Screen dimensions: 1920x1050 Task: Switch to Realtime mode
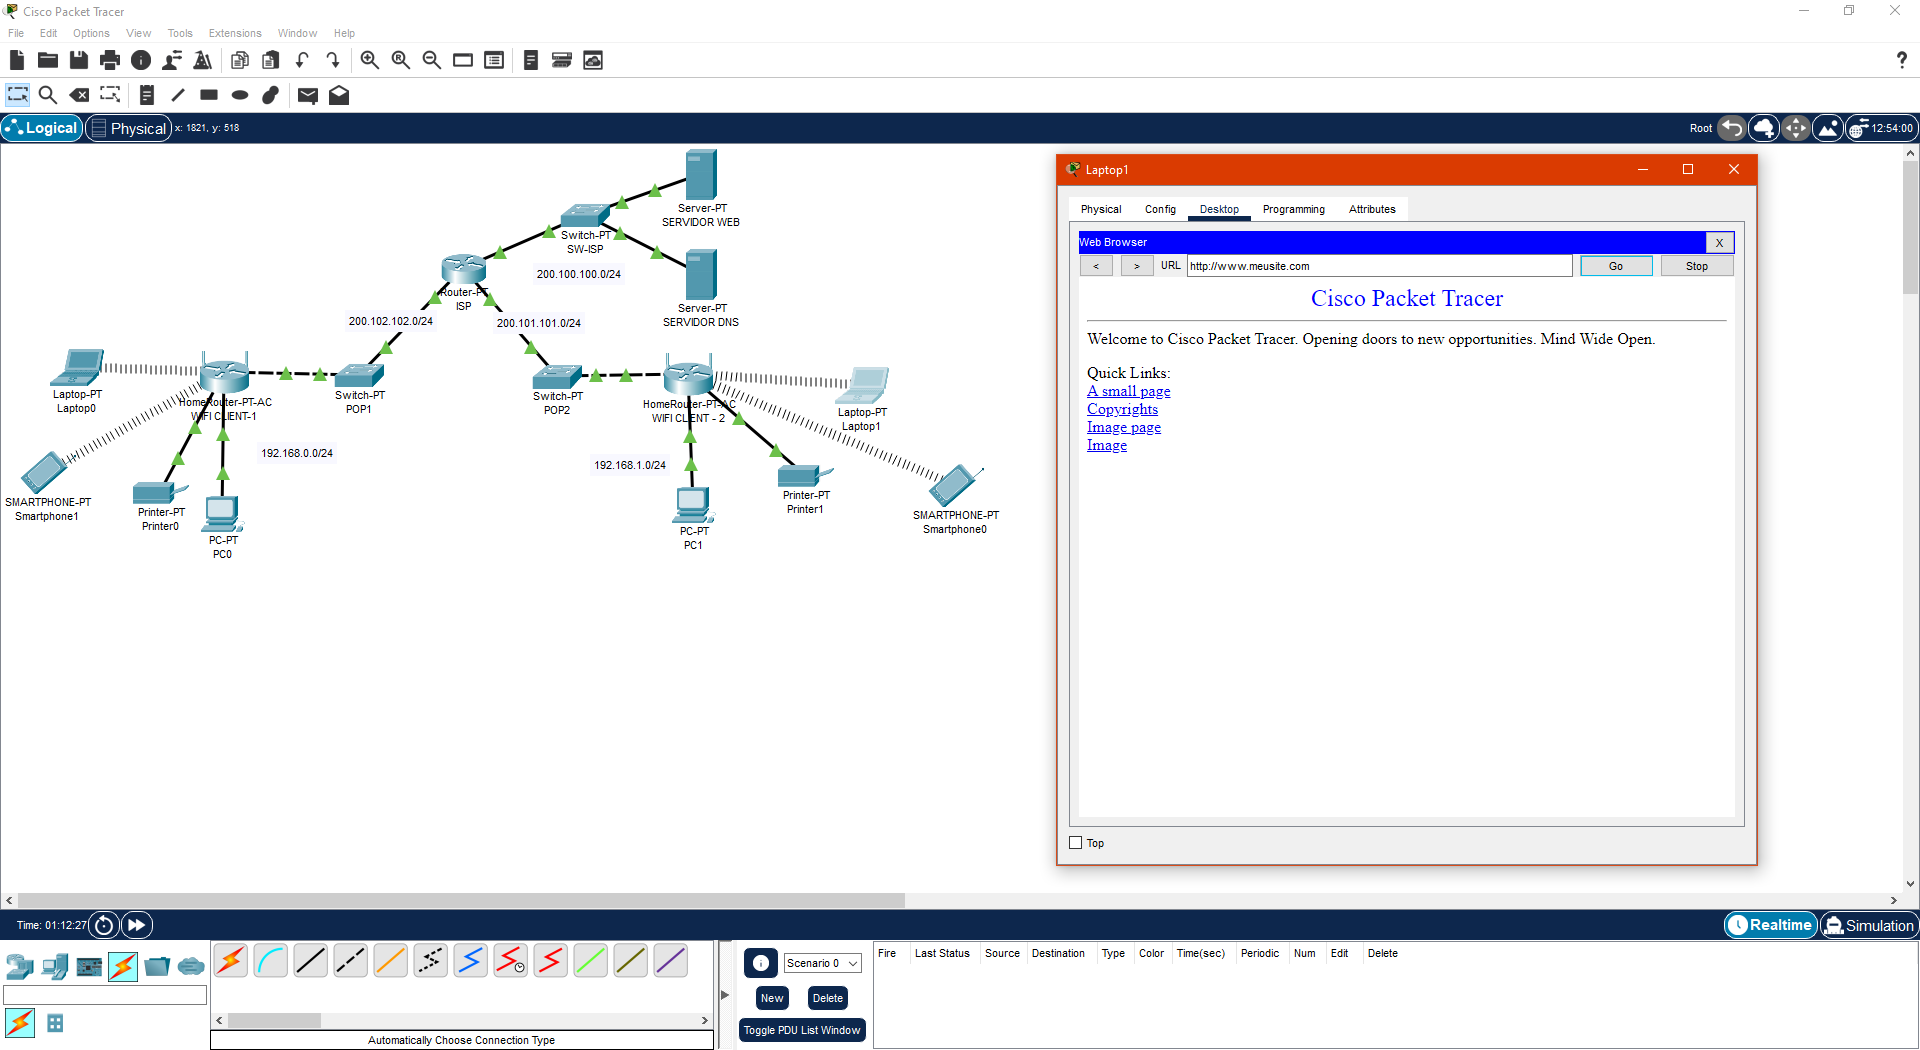pyautogui.click(x=1771, y=925)
